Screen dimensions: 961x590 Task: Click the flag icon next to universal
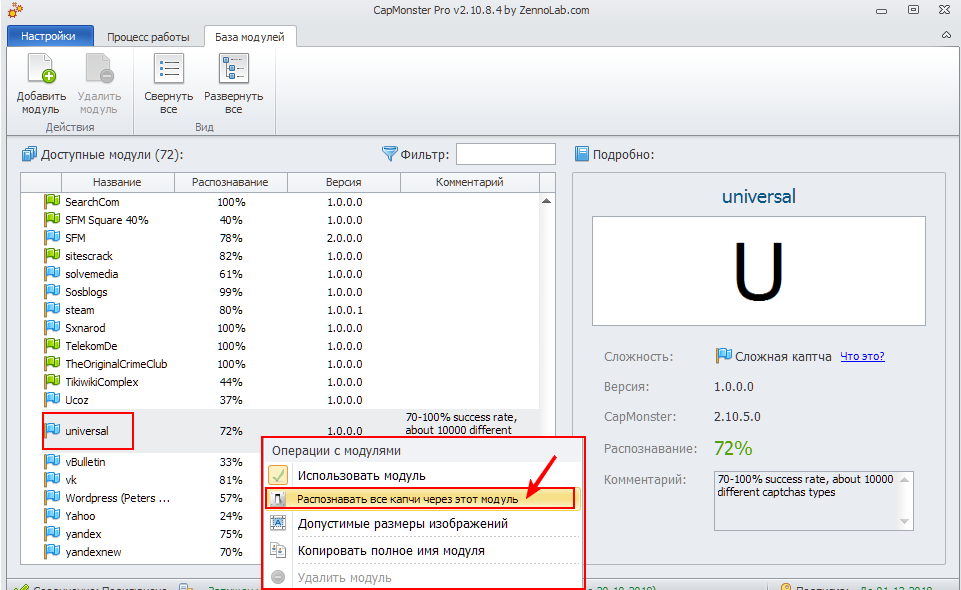[52, 431]
